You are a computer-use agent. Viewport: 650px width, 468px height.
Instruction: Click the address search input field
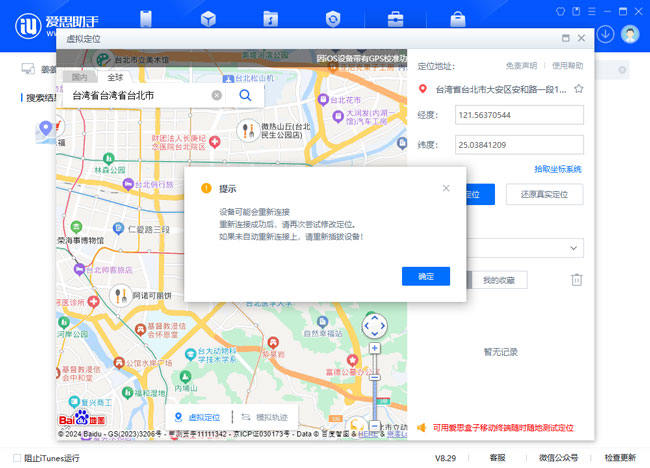(x=141, y=95)
